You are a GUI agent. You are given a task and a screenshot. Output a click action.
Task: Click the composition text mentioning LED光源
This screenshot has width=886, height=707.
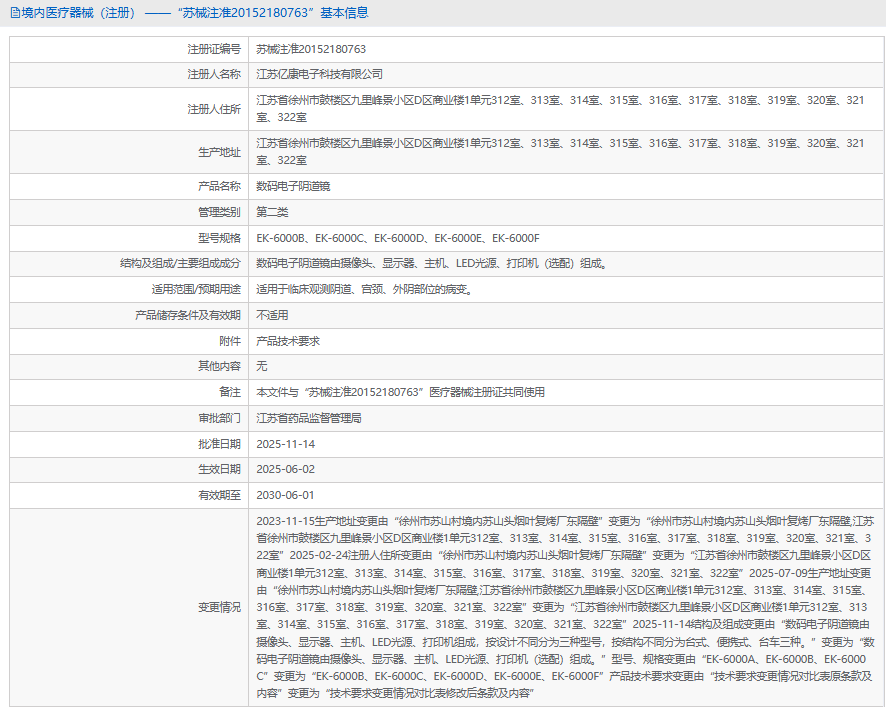coord(433,263)
